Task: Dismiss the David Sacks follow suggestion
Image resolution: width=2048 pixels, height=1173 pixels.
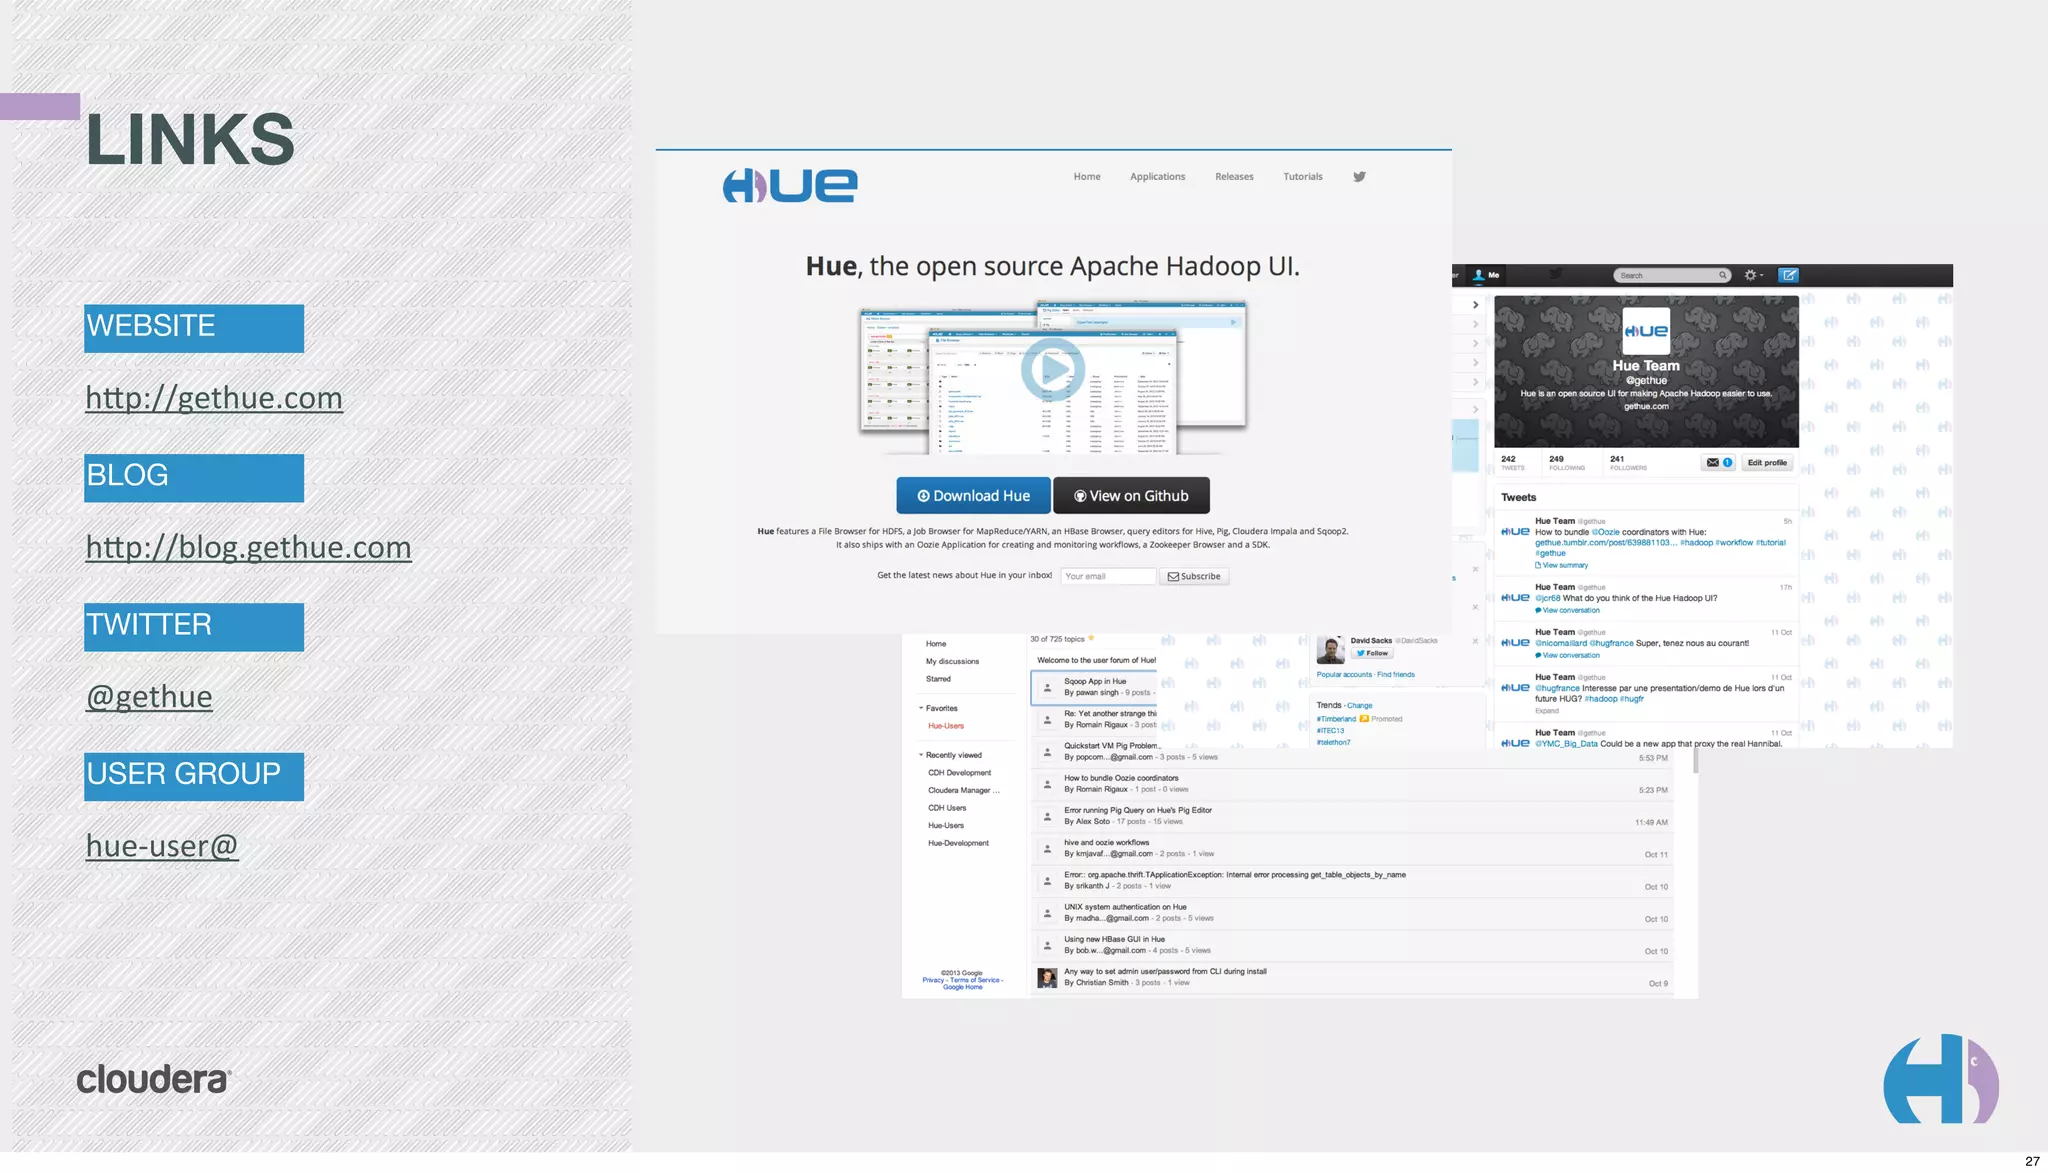Action: [x=1475, y=641]
